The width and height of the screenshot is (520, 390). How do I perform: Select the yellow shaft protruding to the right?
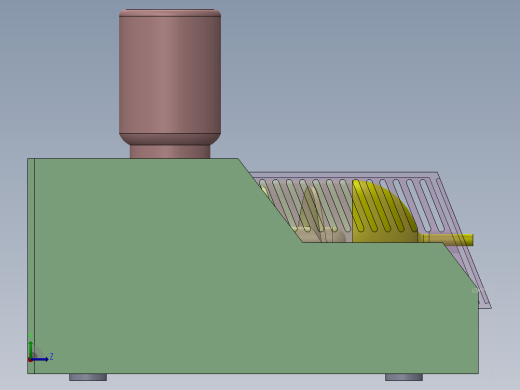click(447, 240)
